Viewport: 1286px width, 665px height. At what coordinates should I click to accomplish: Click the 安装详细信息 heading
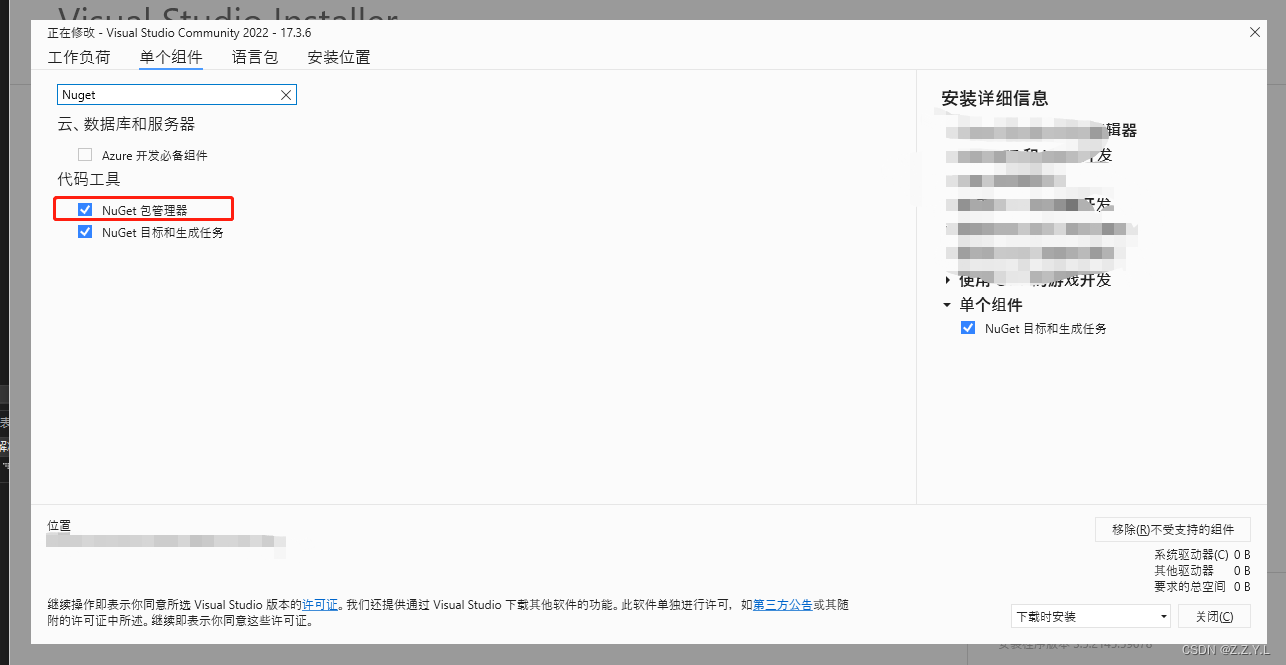click(995, 98)
